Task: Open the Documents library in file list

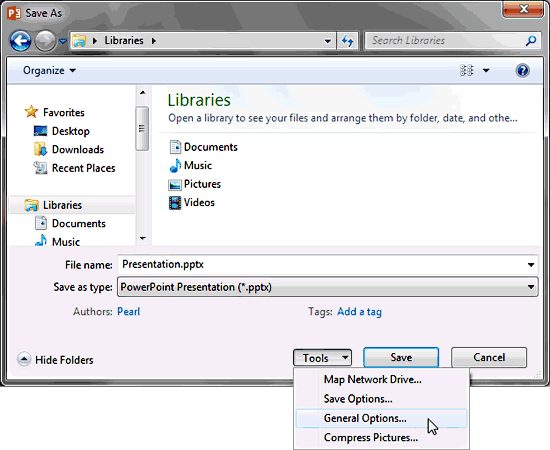Action: click(210, 147)
